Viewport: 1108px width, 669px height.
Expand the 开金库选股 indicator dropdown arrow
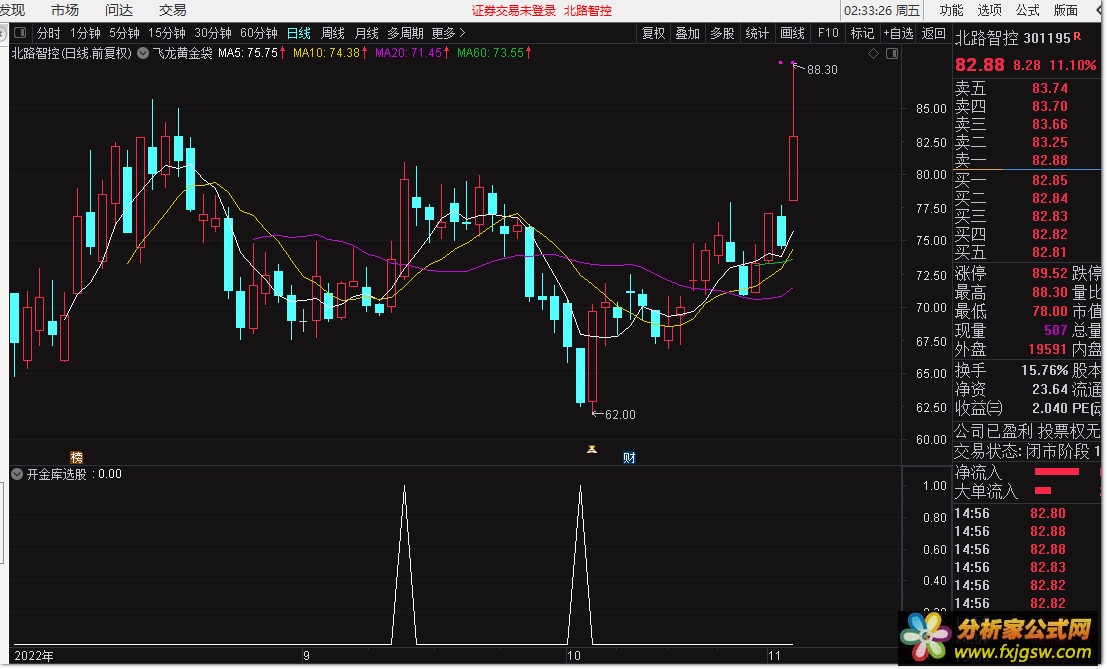[17, 474]
